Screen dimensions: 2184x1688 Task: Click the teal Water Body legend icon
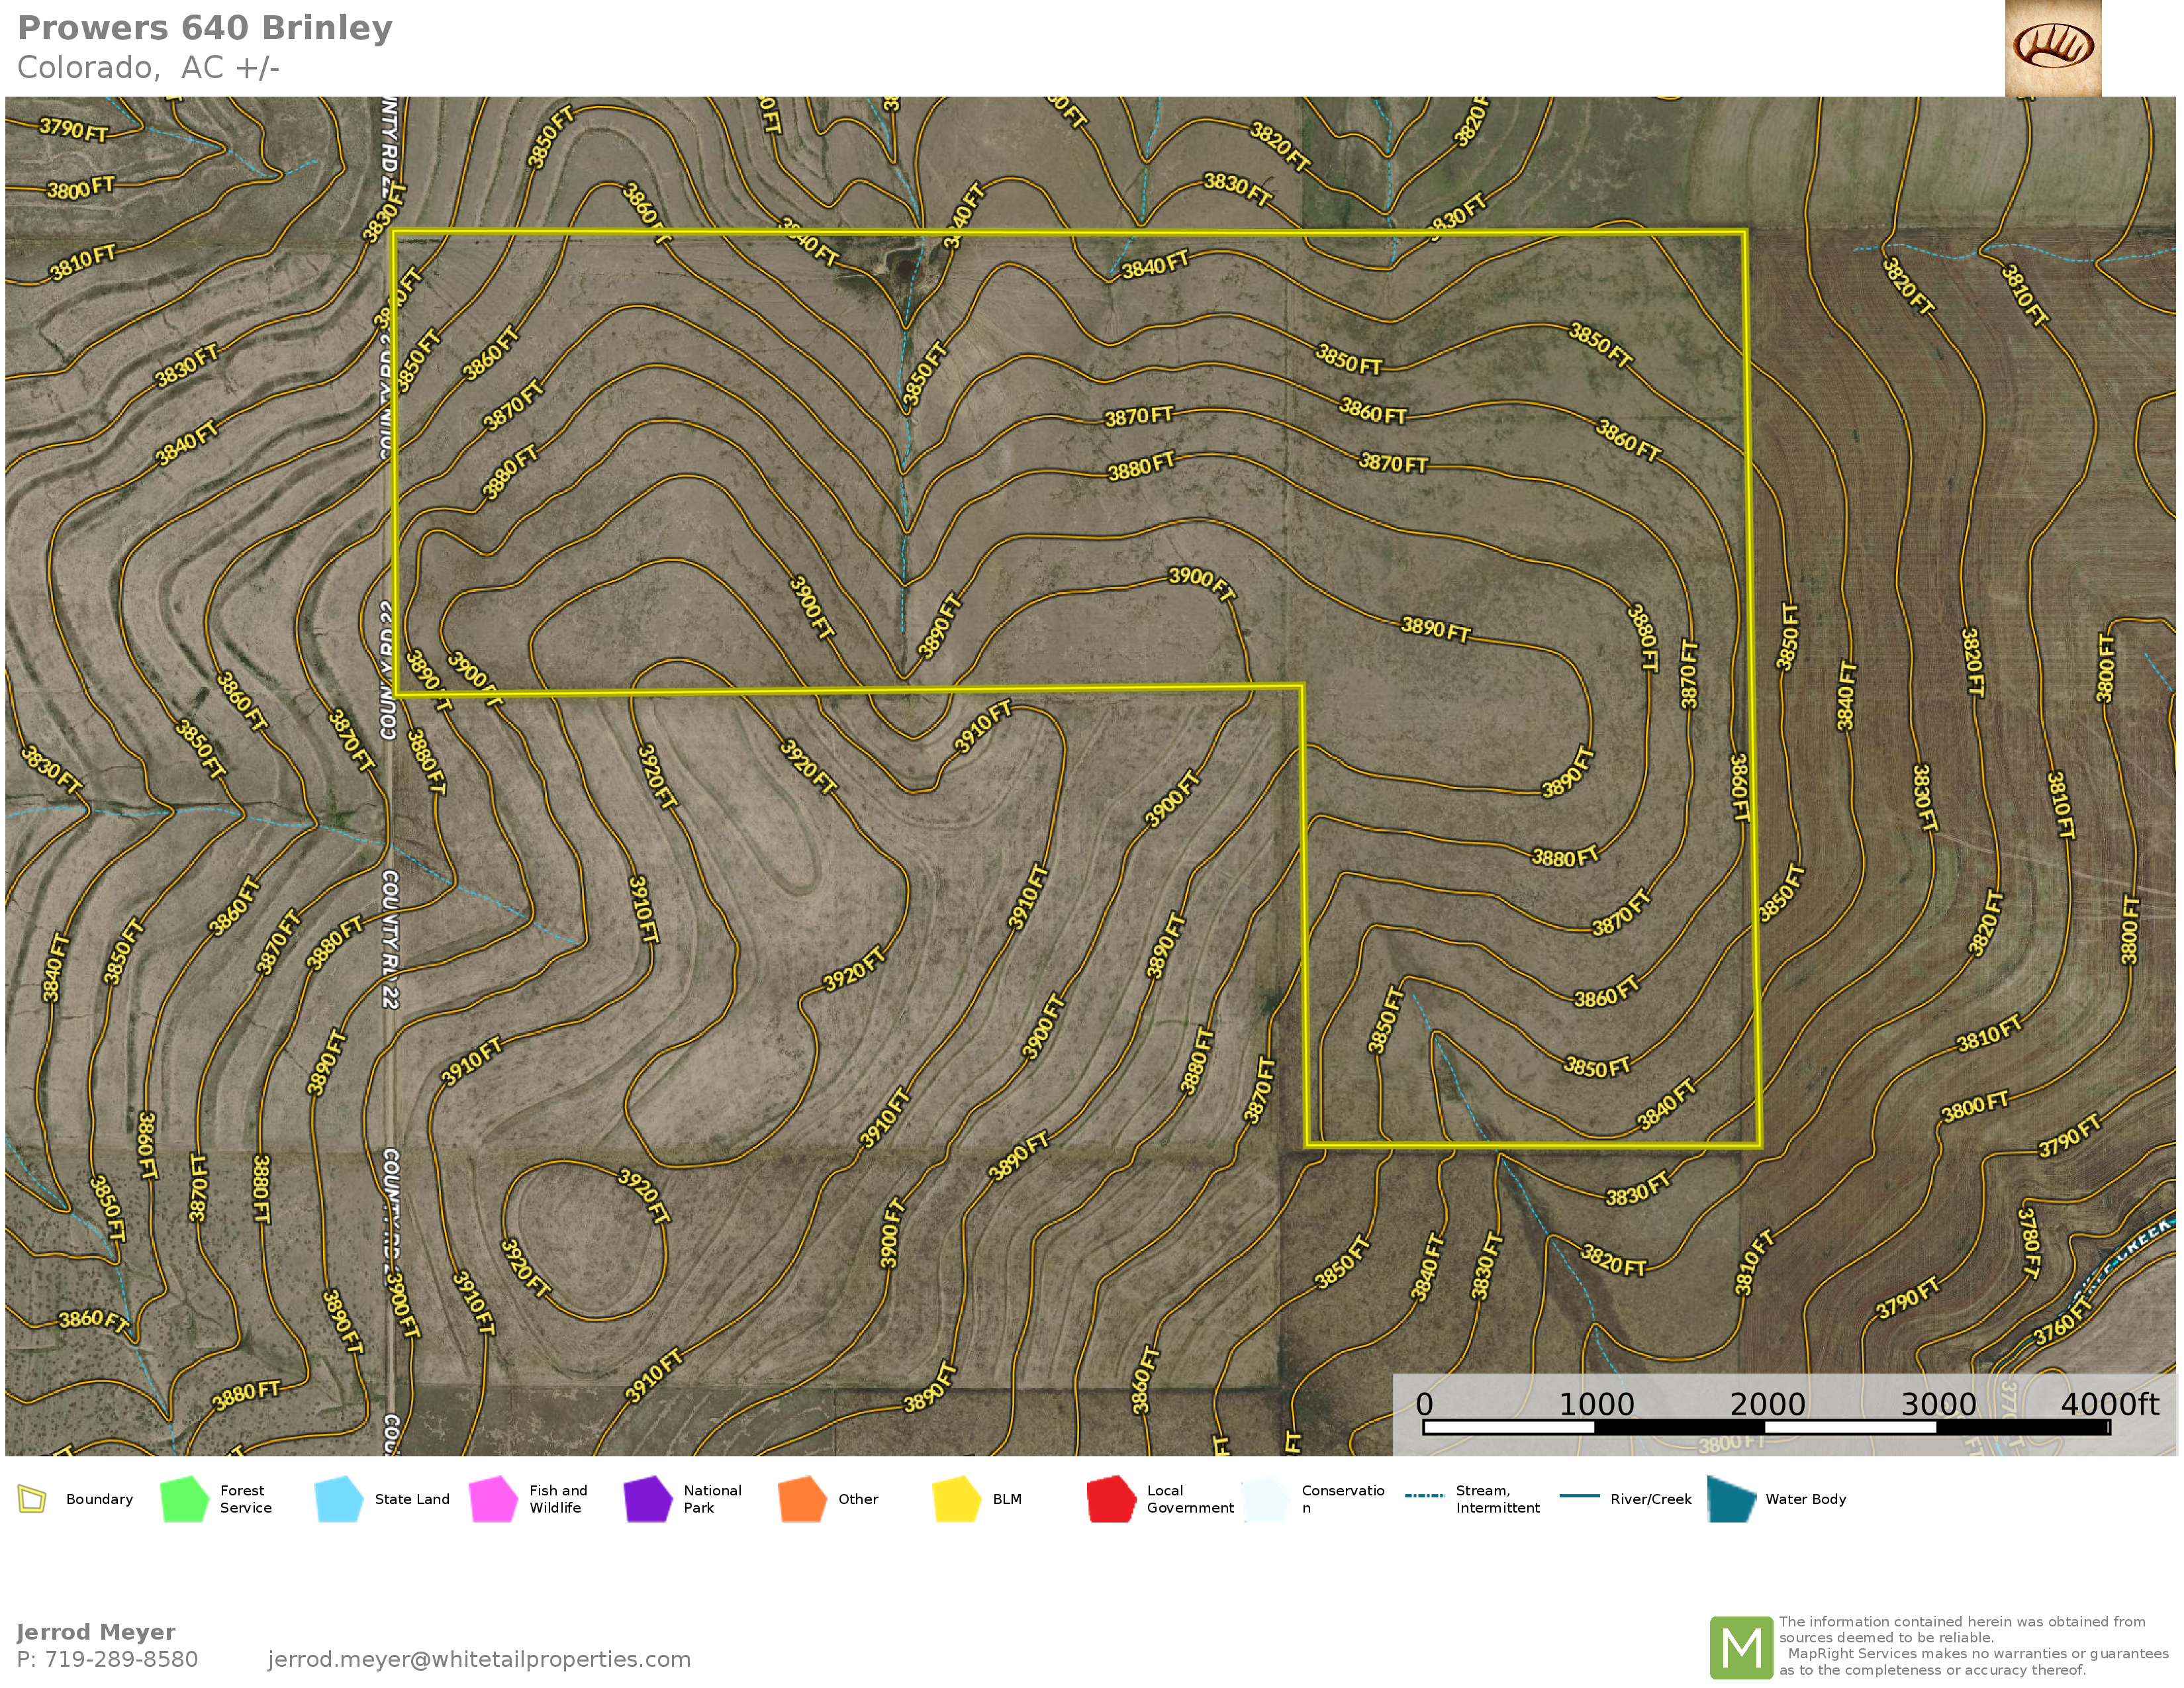[x=1731, y=1499]
